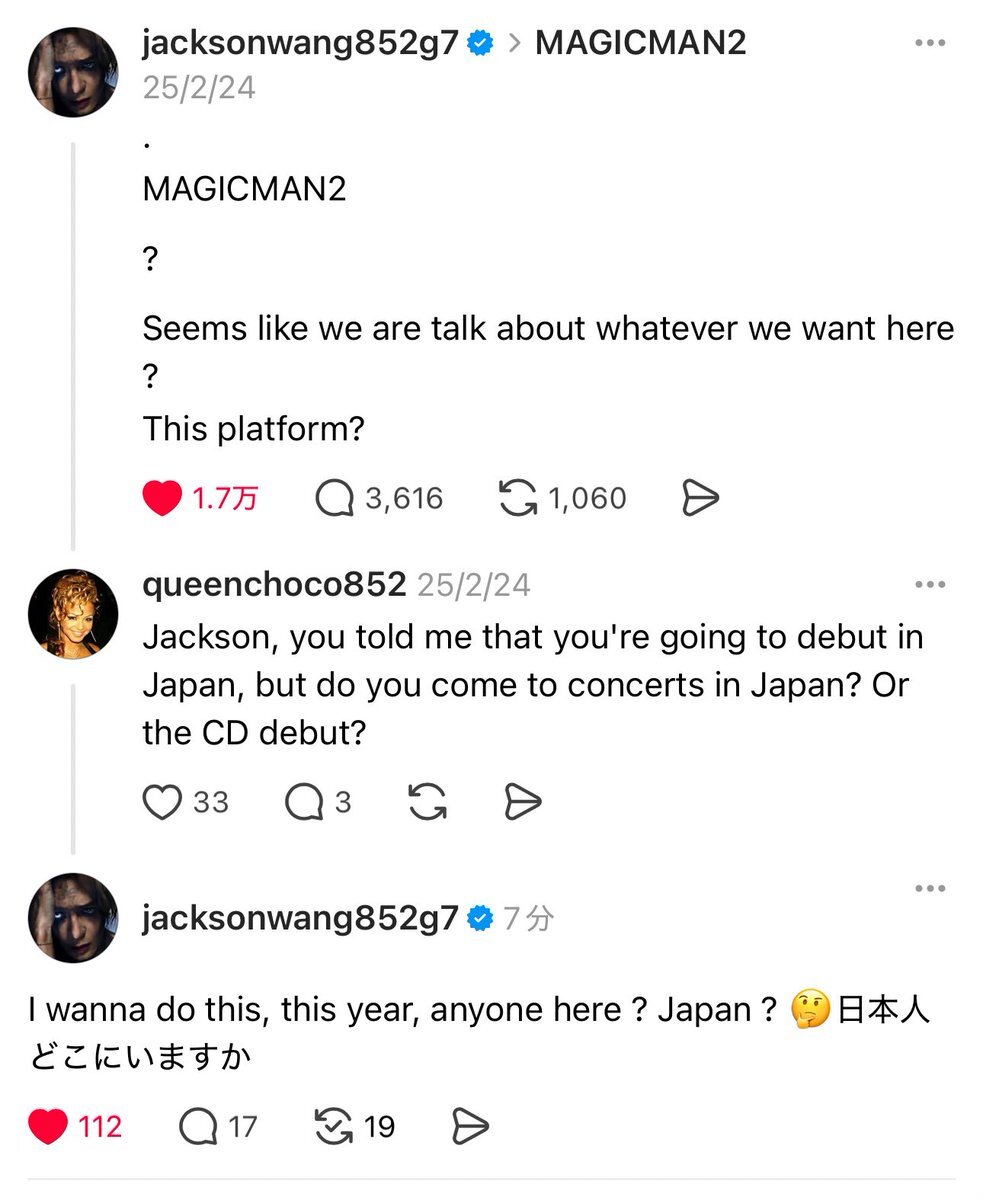View jacksonwang852g7 avatar on the top post
The image size is (983, 1200).
coord(72,72)
